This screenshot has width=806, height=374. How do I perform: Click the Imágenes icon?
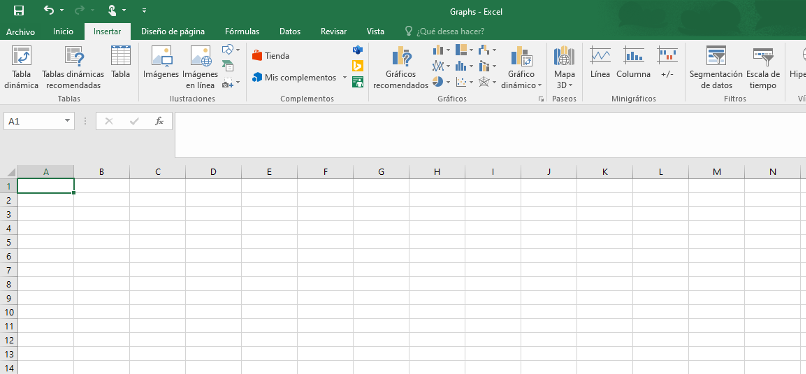pos(161,62)
